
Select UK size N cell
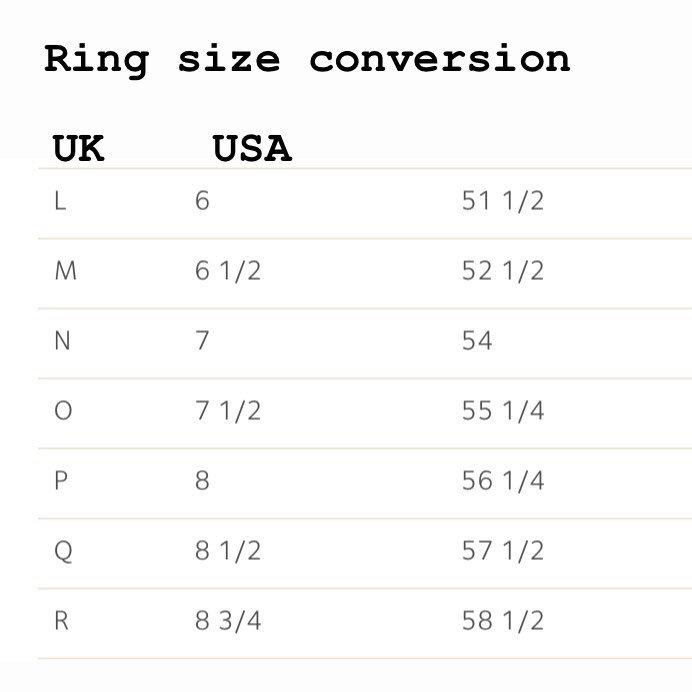tap(62, 341)
